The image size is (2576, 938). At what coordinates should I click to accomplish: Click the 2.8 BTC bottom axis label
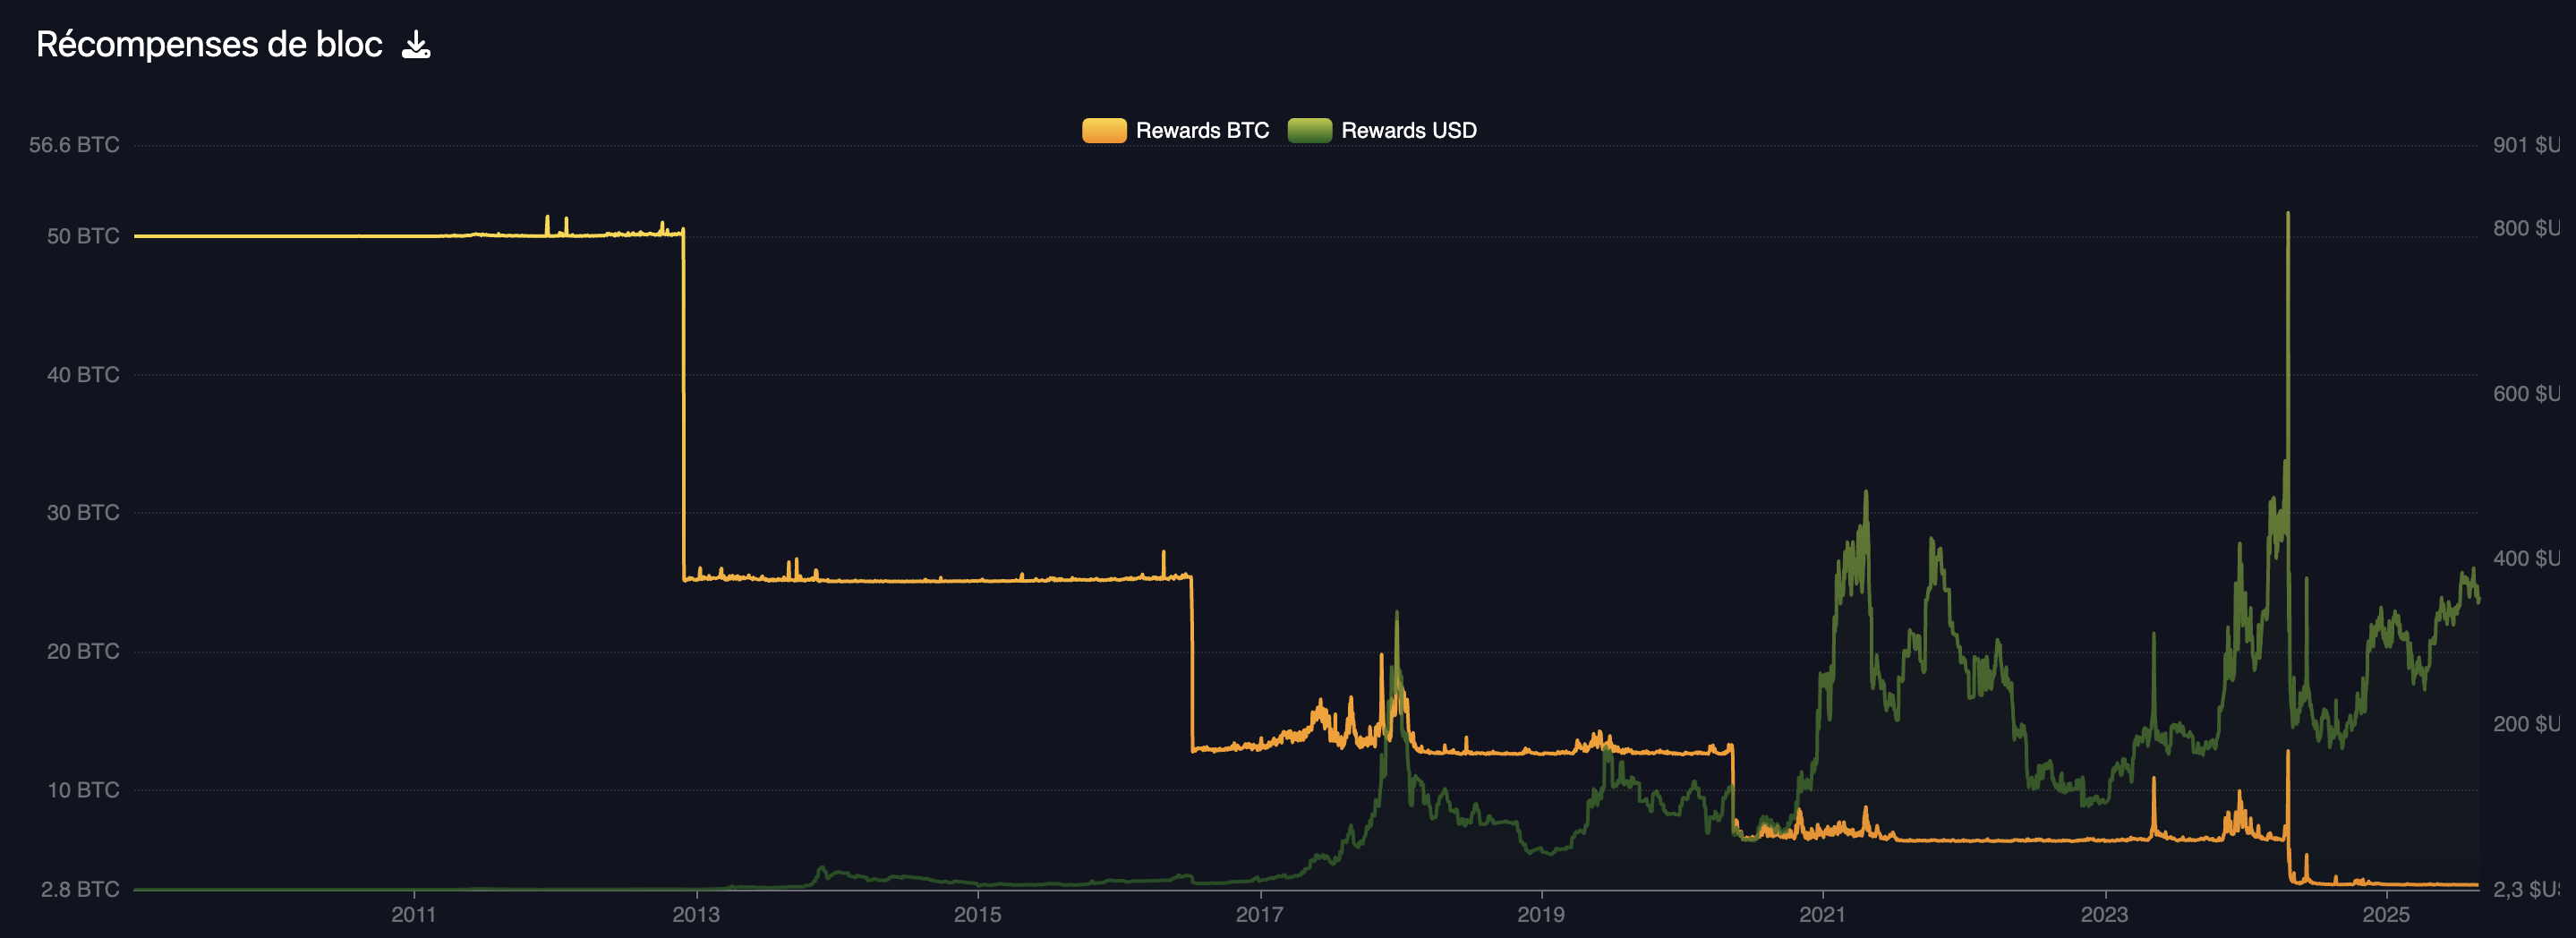coord(80,889)
